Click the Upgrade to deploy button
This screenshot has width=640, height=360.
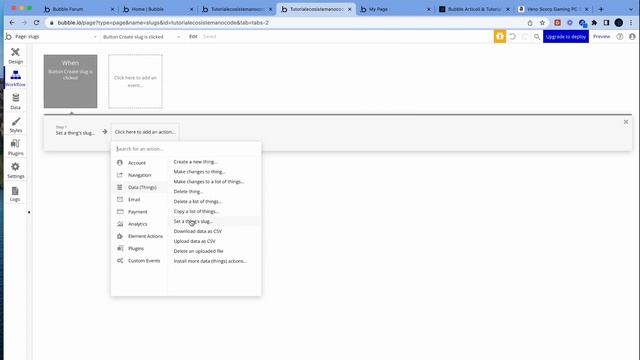(566, 36)
